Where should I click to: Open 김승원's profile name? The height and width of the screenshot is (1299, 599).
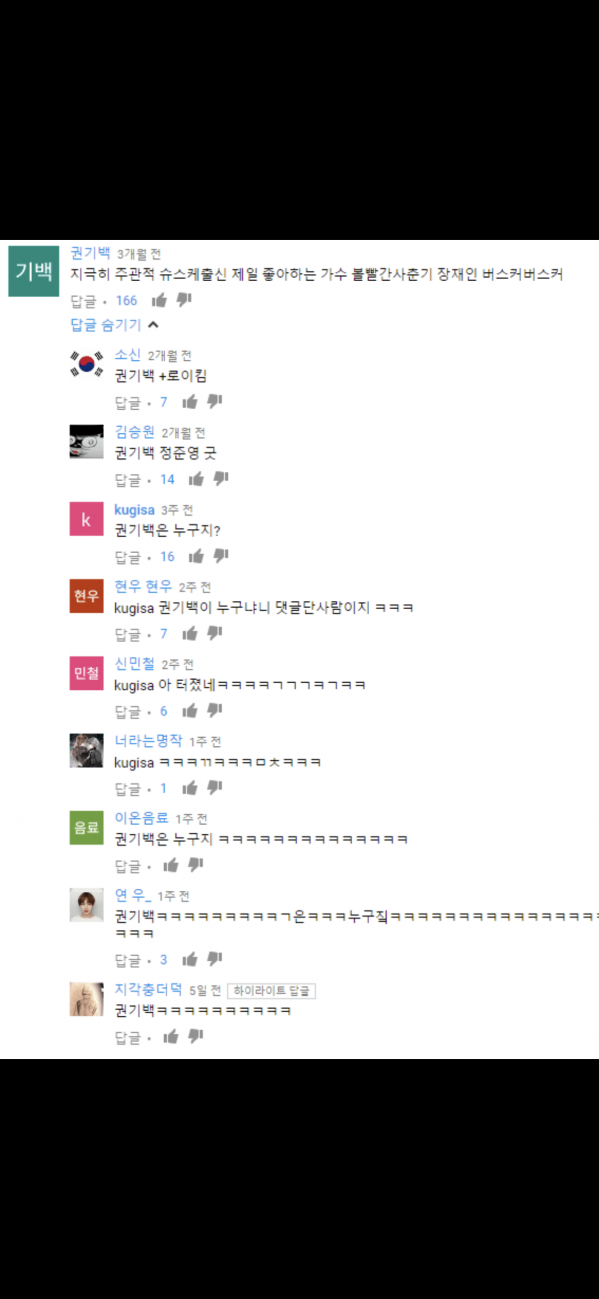(x=134, y=432)
